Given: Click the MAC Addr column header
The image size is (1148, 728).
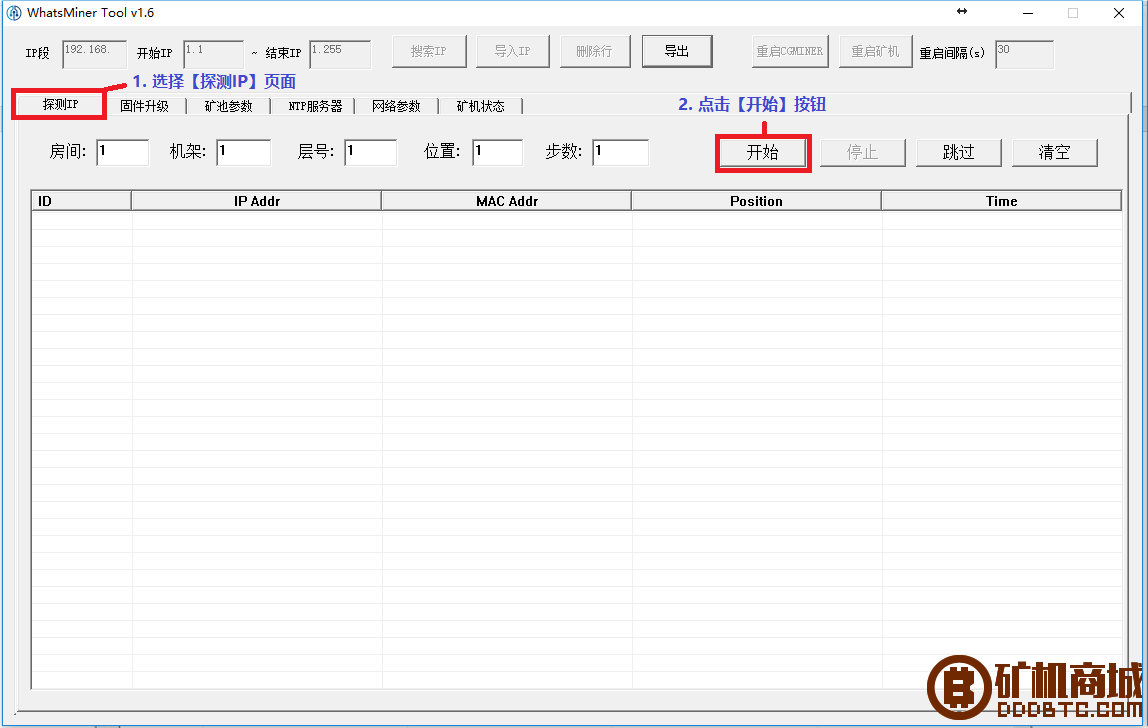Looking at the screenshot, I should click(x=507, y=201).
